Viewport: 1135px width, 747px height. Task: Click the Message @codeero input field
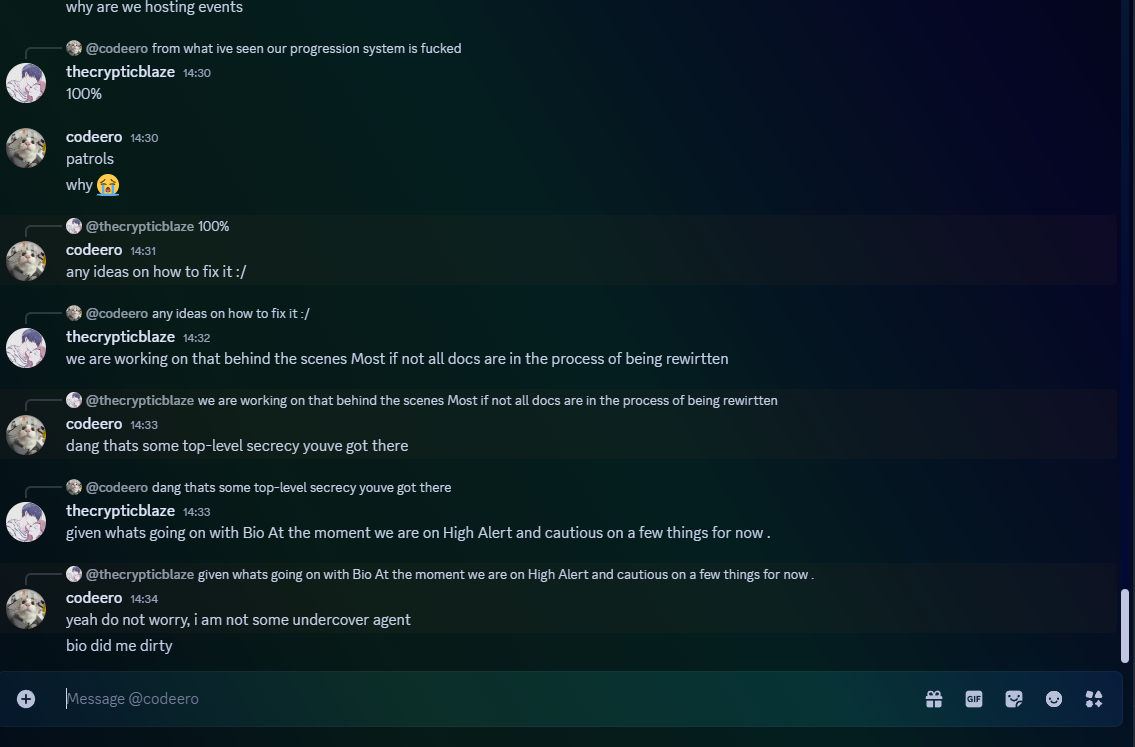(x=485, y=699)
